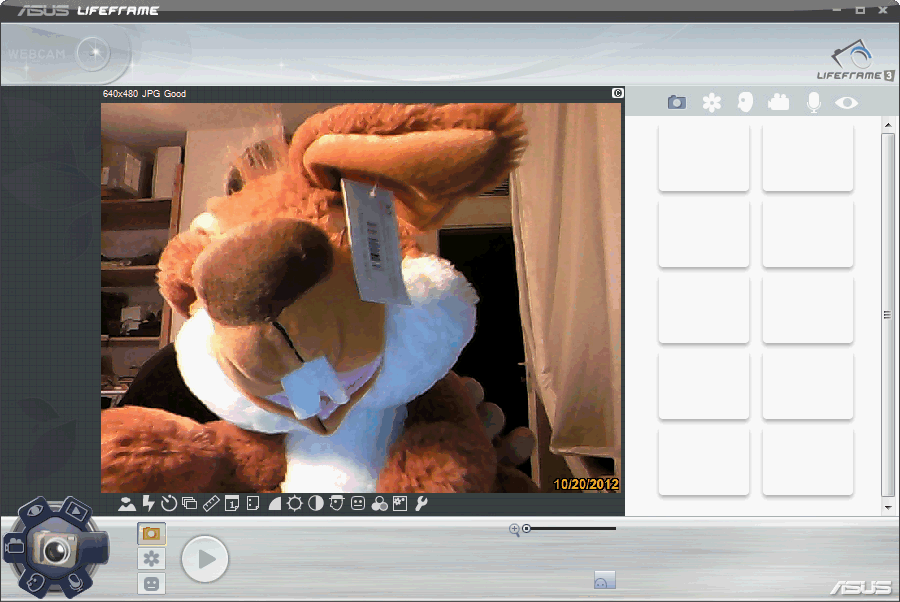Click the LifeFrame 3 logo
The image size is (900, 602).
(x=855, y=60)
